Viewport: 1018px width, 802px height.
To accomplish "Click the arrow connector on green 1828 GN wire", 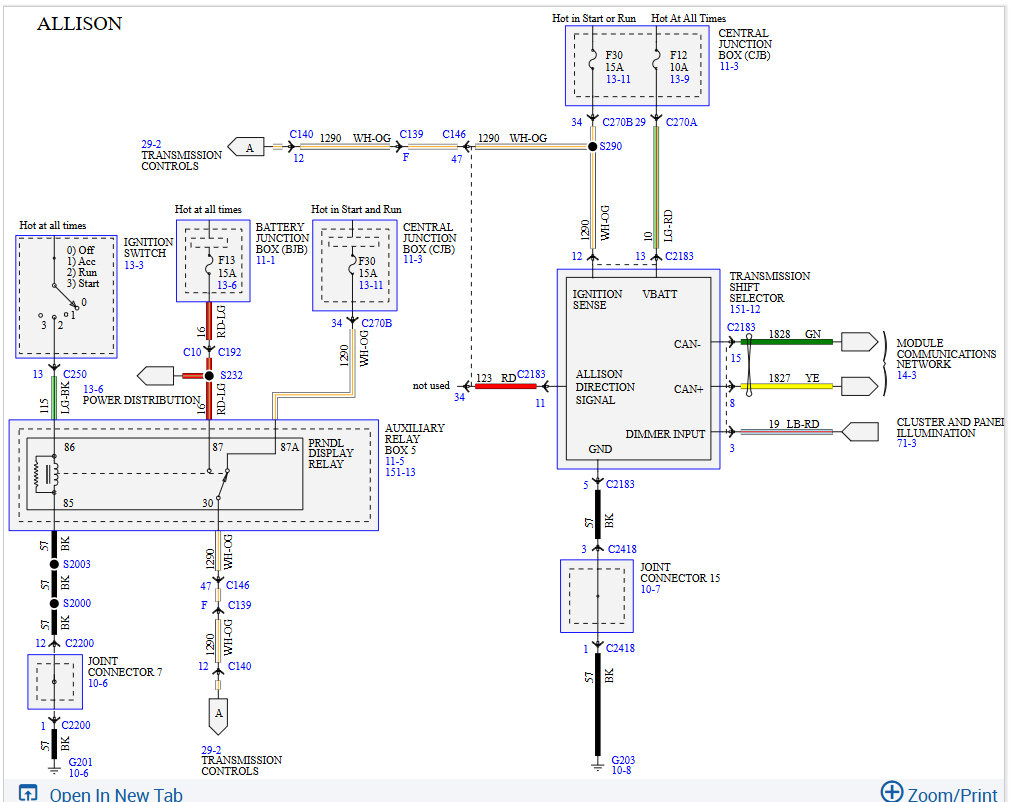I will 859,342.
